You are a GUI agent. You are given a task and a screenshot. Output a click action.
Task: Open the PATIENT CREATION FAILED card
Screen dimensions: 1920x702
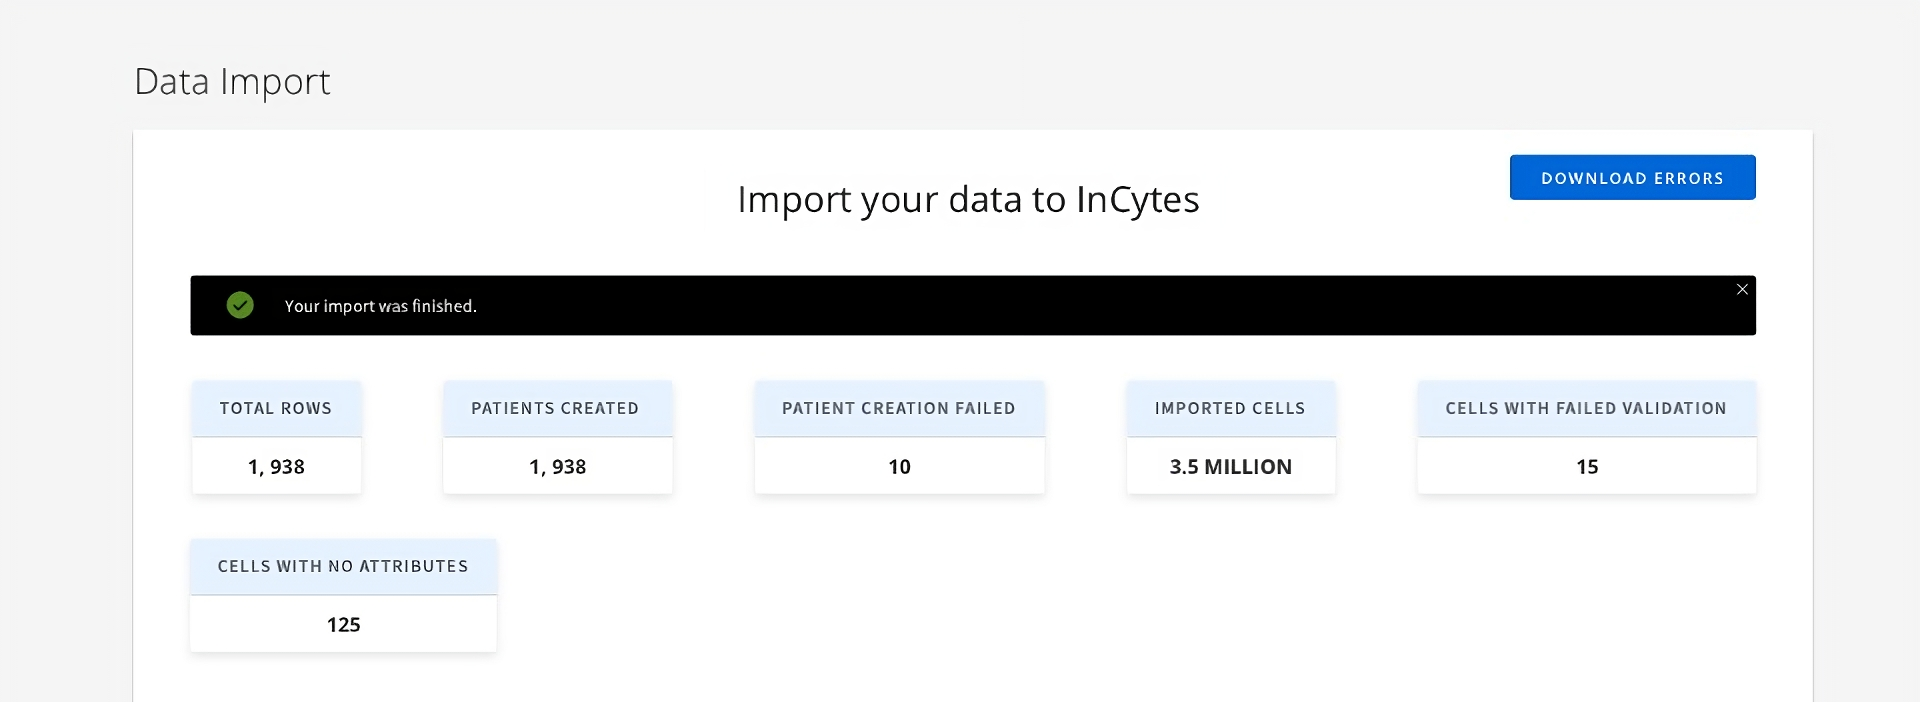pos(898,437)
